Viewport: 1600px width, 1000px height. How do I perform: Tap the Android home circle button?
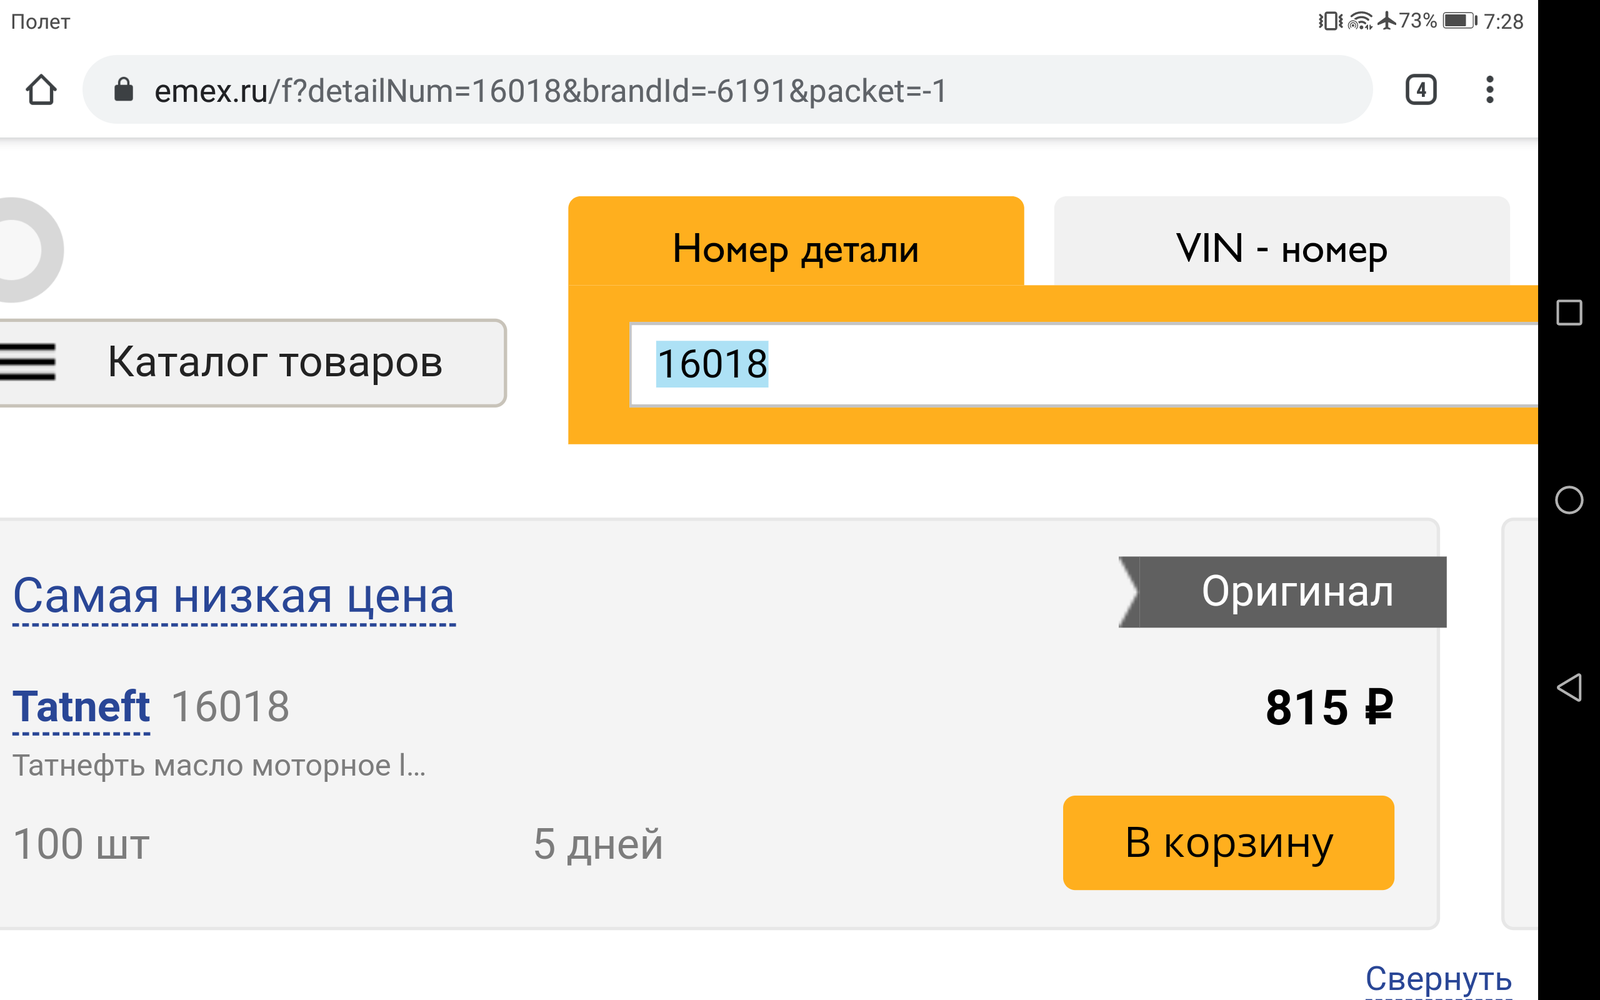(1569, 500)
